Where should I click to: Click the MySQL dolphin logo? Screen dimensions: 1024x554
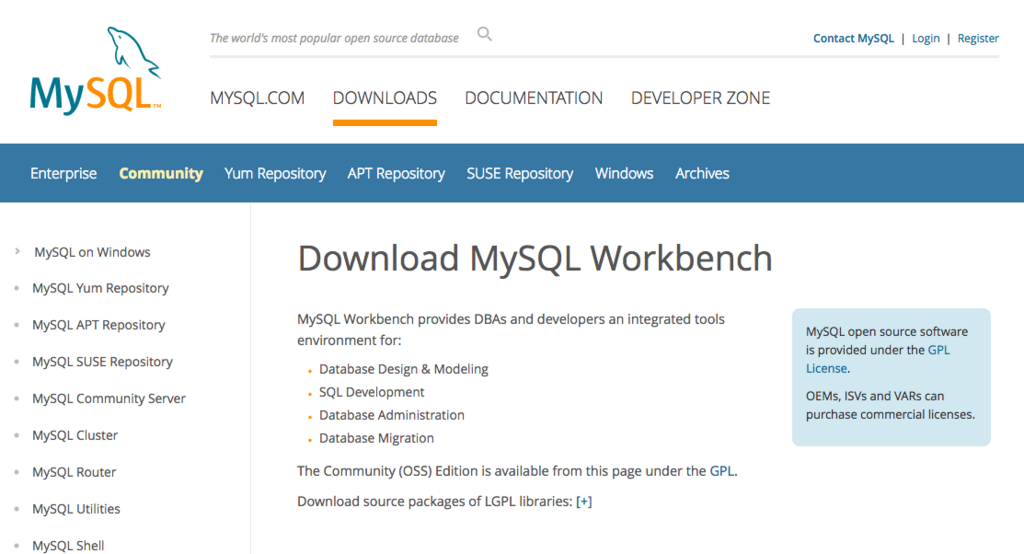pyautogui.click(x=95, y=71)
